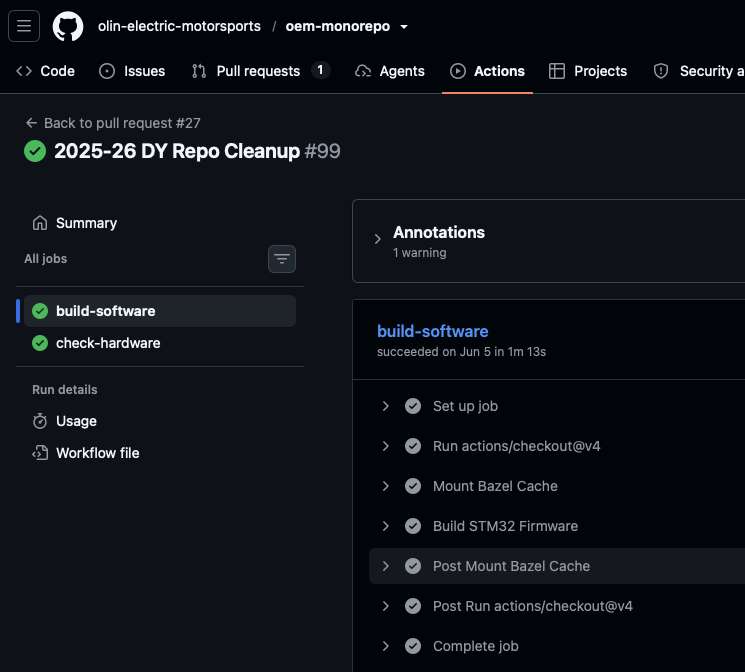The image size is (745, 672).
Task: Select the build-software job in sidebar
Action: [x=160, y=311]
